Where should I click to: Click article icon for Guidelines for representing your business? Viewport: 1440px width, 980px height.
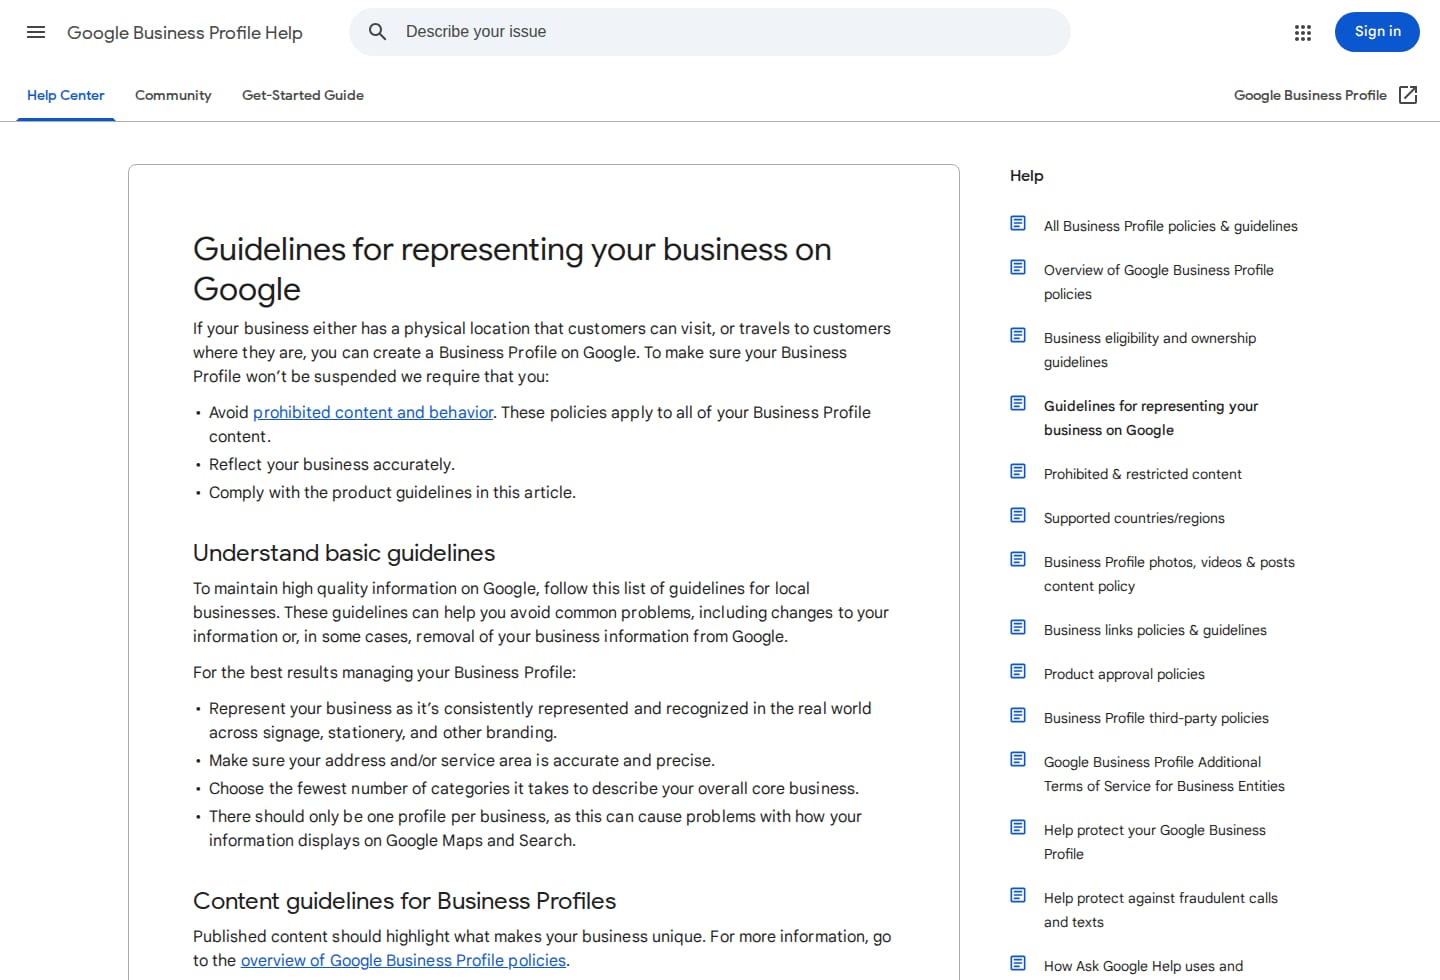coord(1018,404)
